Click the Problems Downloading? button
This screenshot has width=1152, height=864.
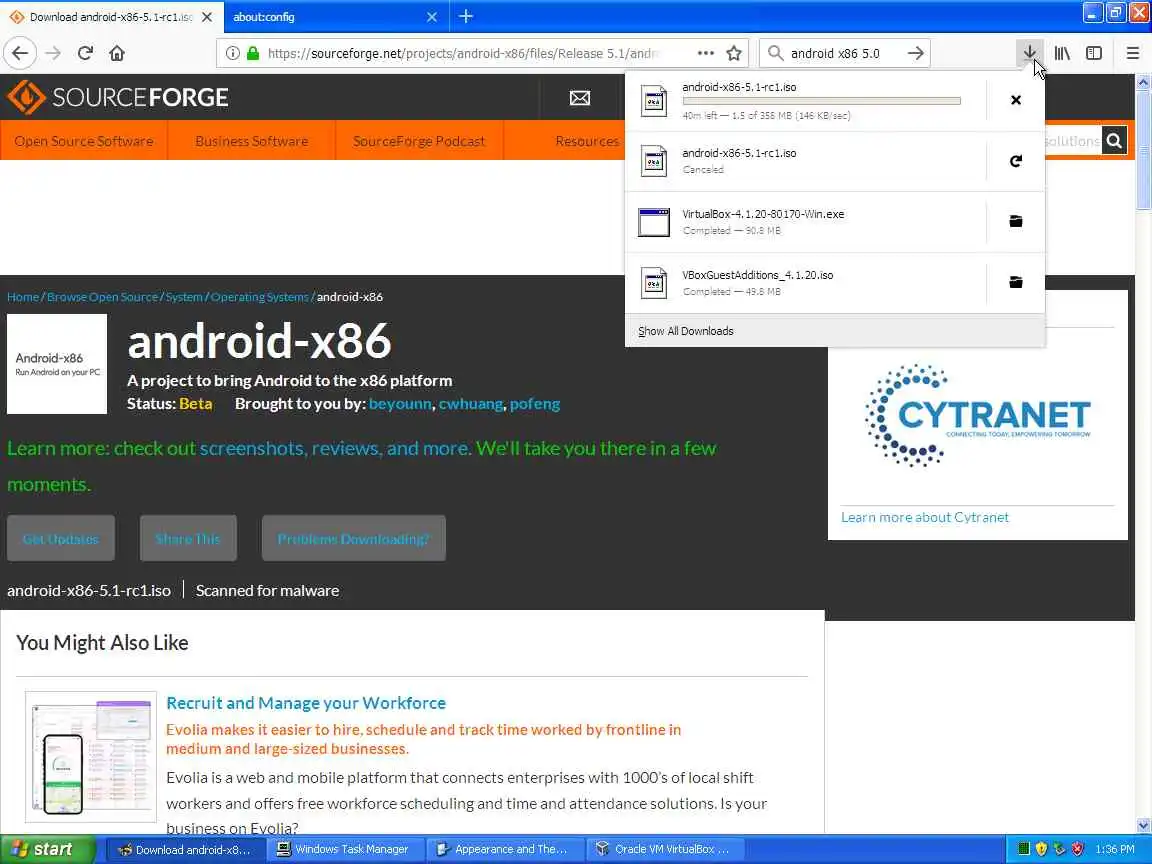[x=353, y=539]
